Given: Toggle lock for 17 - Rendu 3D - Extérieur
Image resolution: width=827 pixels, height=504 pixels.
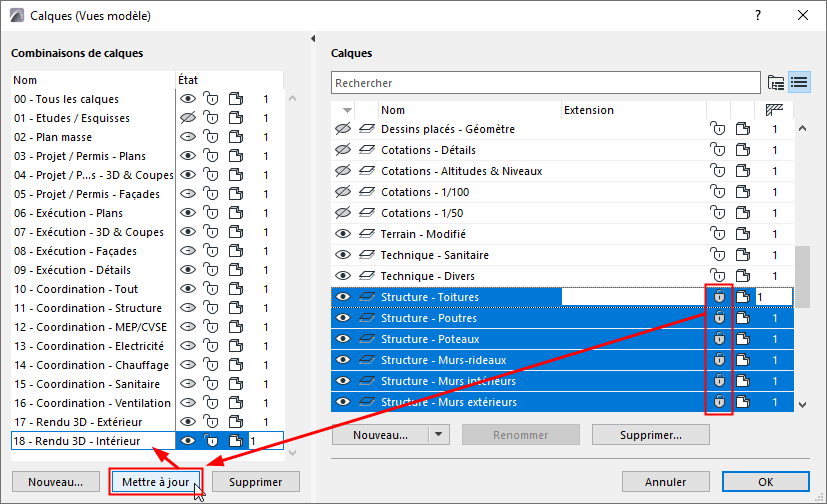Looking at the screenshot, I should coord(211,422).
